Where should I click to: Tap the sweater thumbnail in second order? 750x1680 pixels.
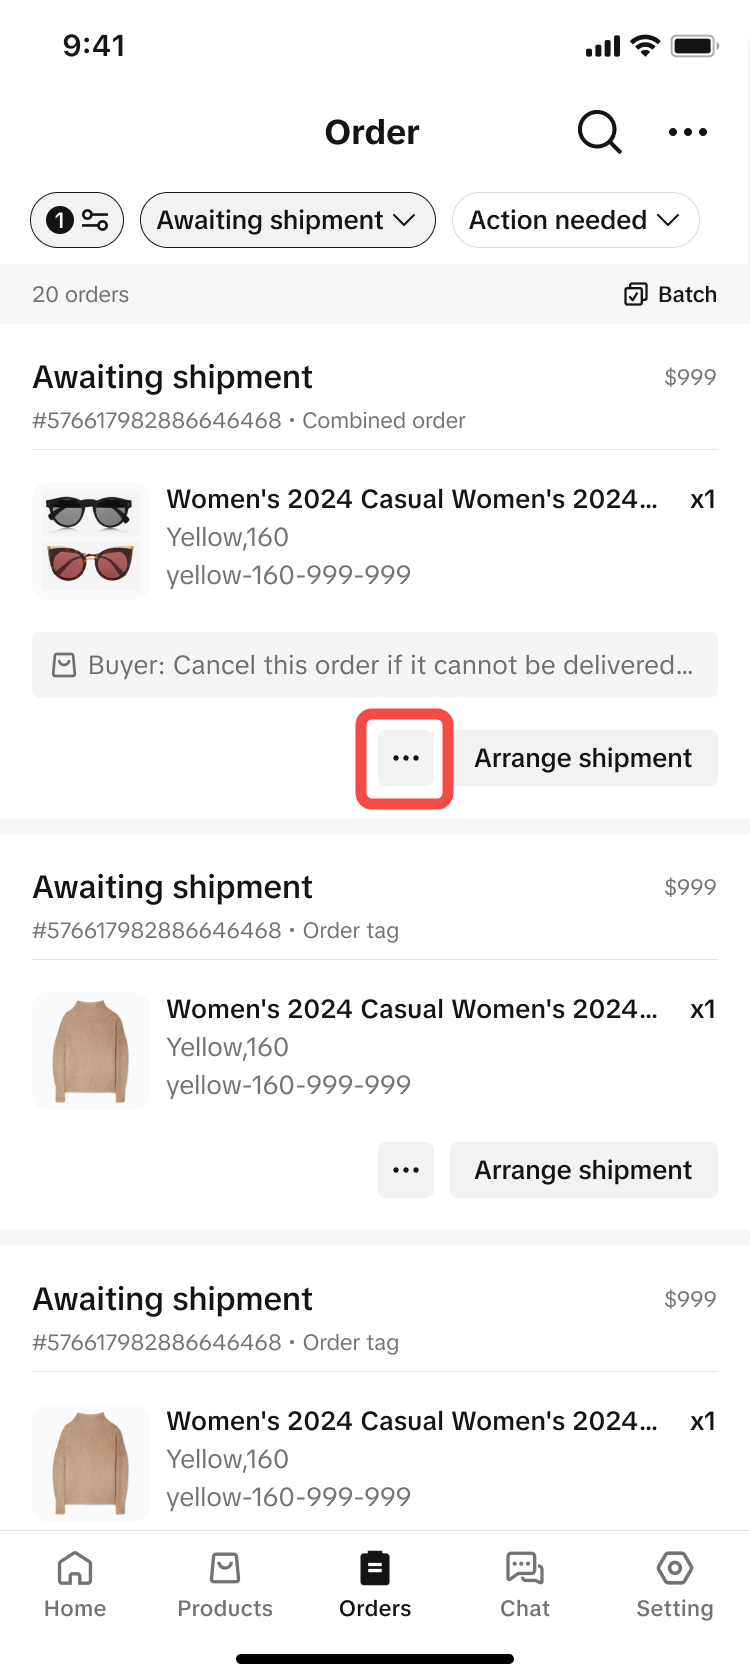click(x=91, y=1050)
